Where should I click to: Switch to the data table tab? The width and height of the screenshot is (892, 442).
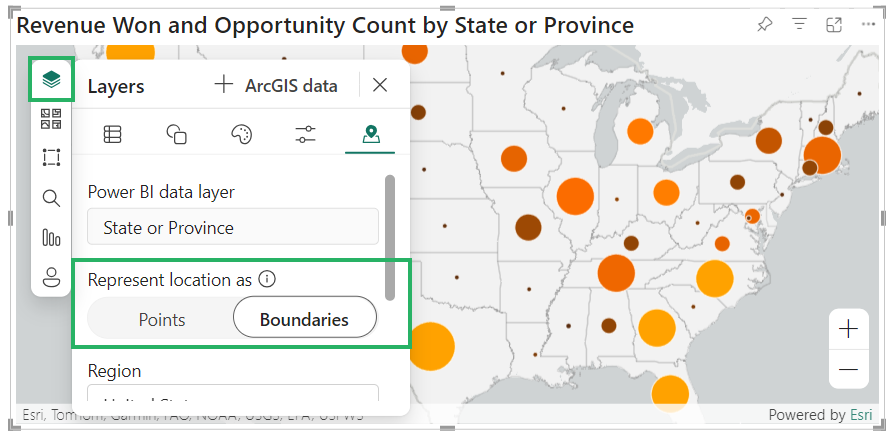113,134
